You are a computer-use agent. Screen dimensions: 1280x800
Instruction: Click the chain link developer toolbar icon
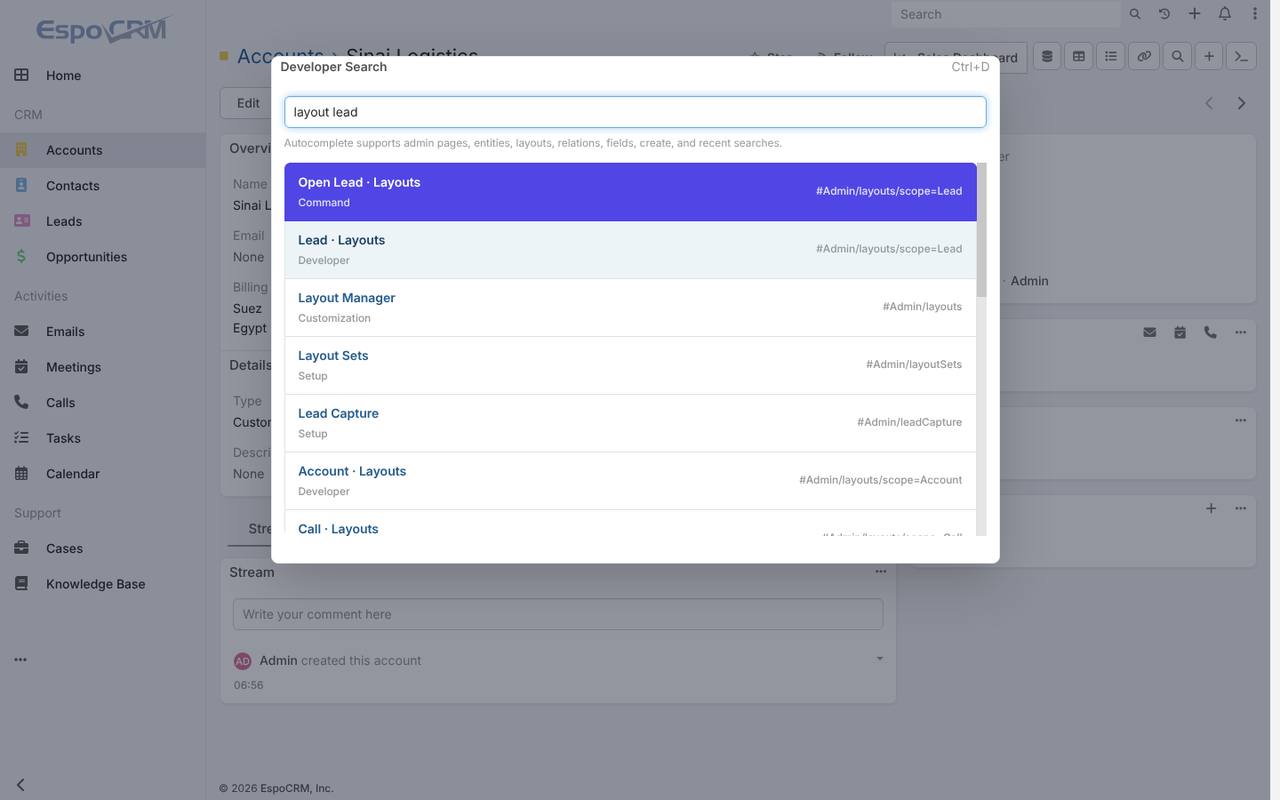click(x=1144, y=57)
